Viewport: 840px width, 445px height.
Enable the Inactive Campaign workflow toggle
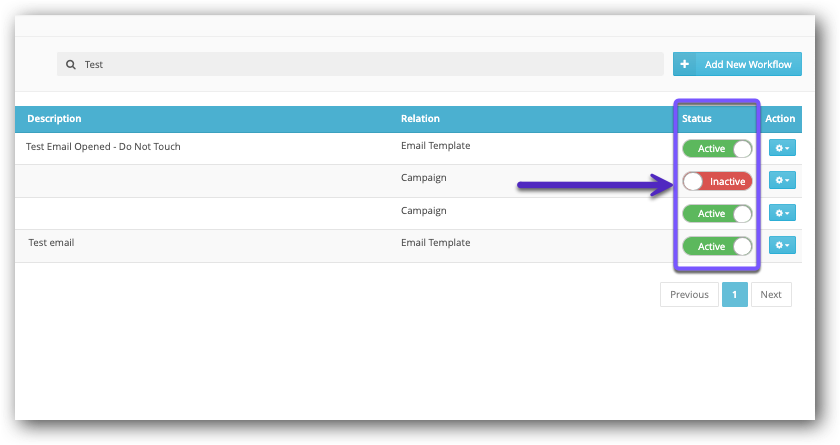tap(717, 182)
